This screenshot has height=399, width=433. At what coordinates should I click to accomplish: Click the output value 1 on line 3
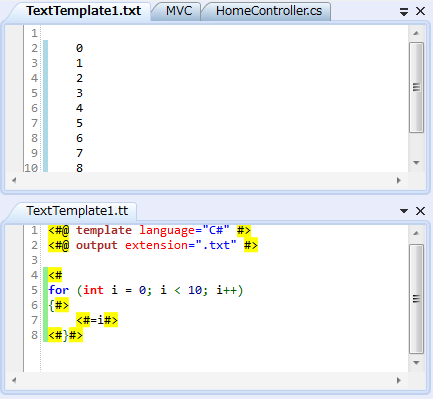(x=79, y=63)
